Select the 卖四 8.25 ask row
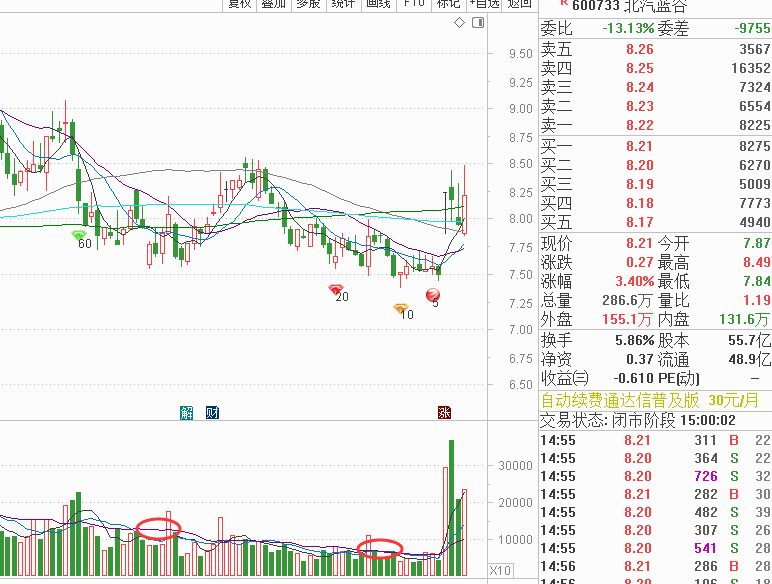Screen dimensions: 772x584 tap(655, 68)
